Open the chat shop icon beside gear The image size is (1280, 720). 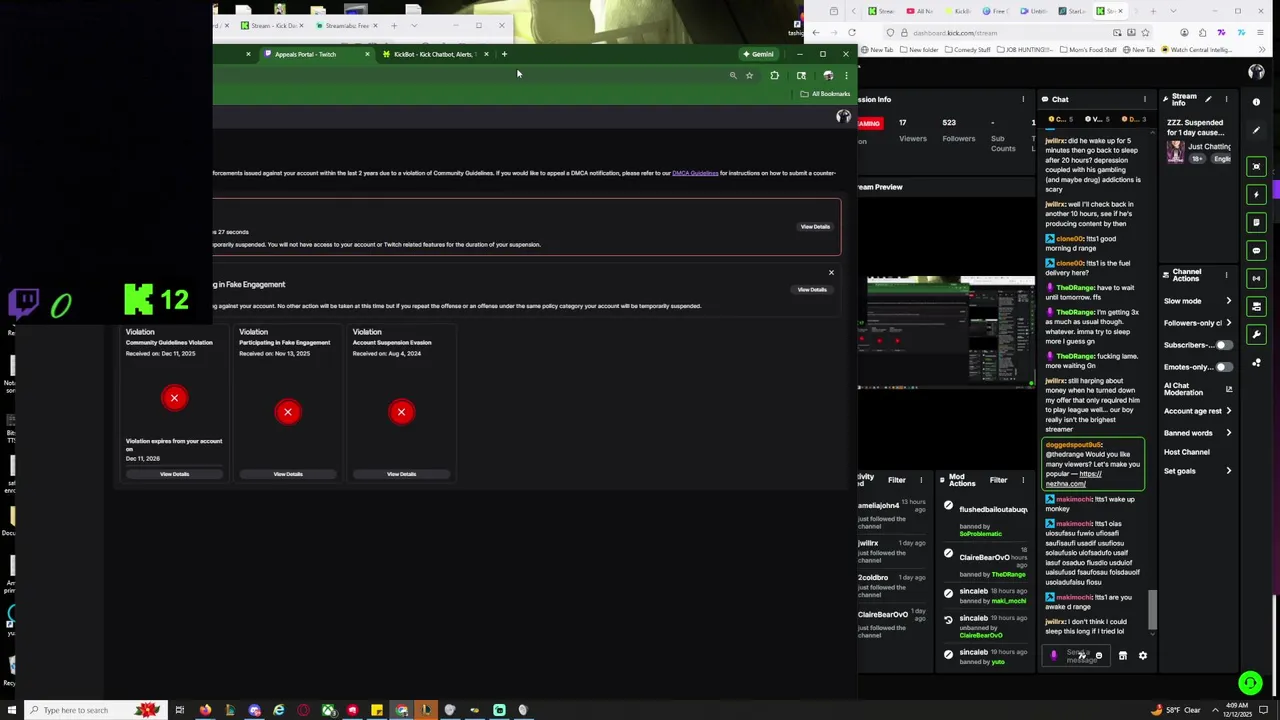point(1122,656)
